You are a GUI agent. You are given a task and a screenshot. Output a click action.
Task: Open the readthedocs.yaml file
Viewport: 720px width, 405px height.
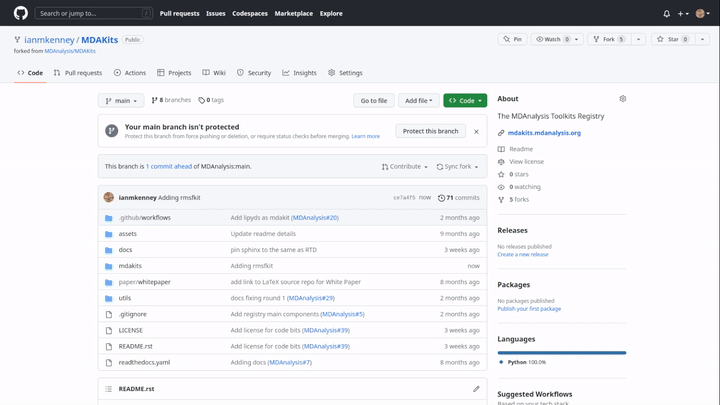pyautogui.click(x=144, y=362)
